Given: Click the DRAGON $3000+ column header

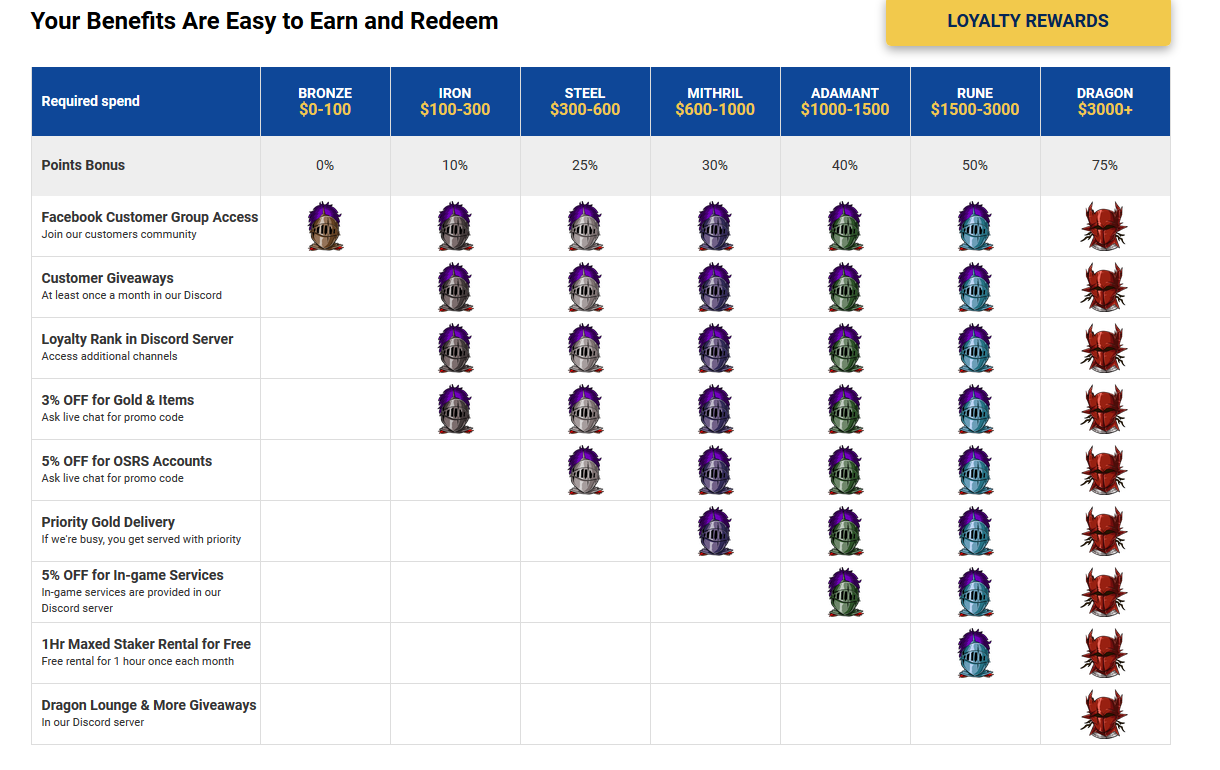Looking at the screenshot, I should [1105, 101].
